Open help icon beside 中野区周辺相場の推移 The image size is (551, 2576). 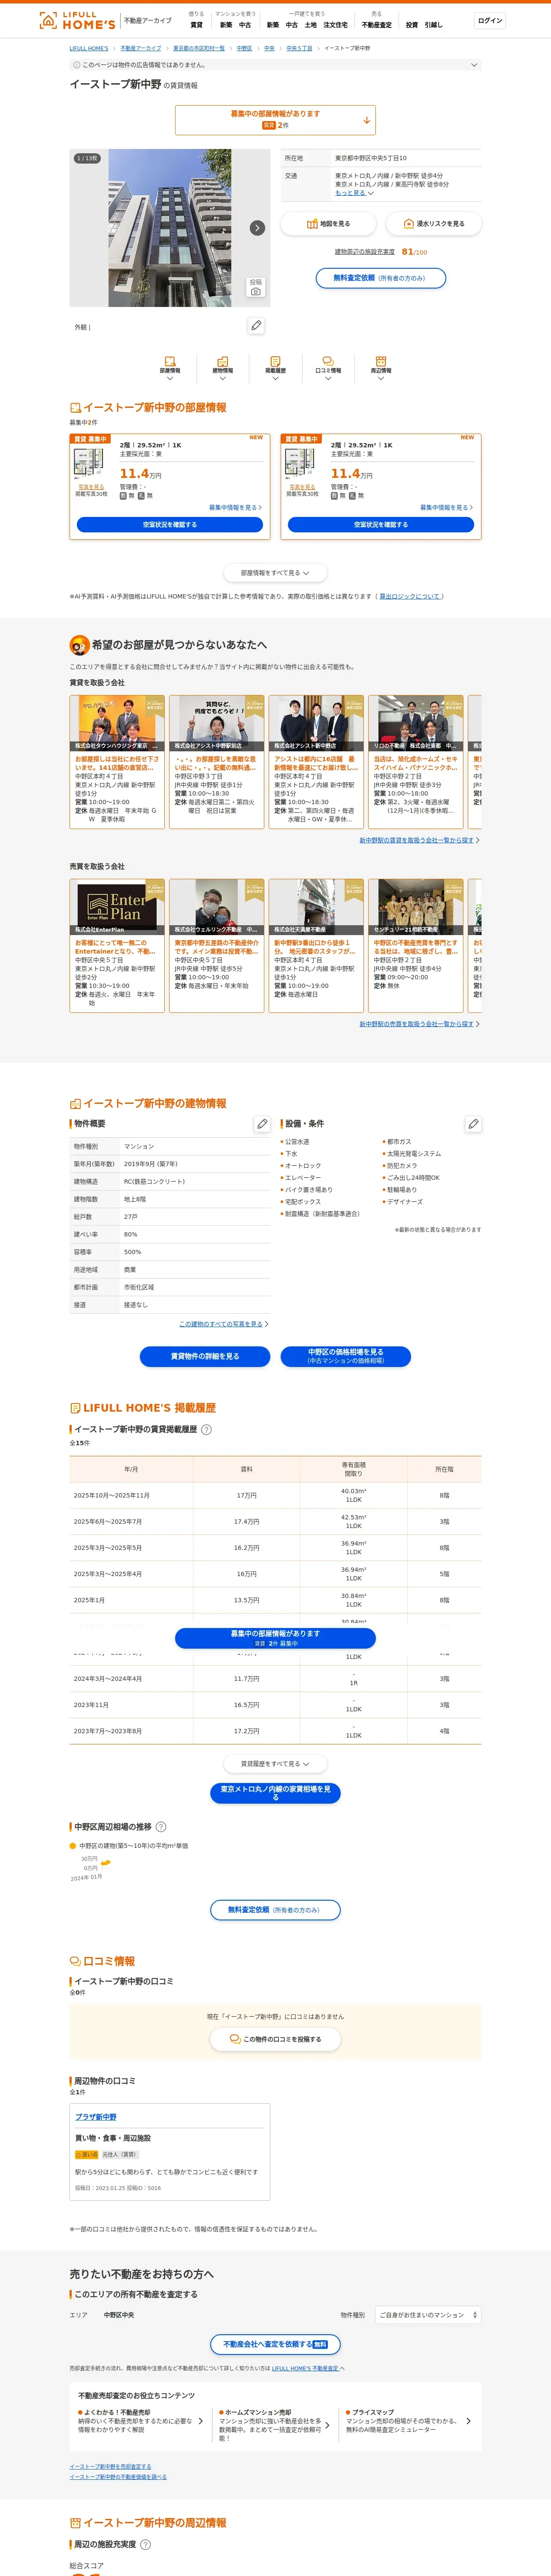(x=161, y=1827)
